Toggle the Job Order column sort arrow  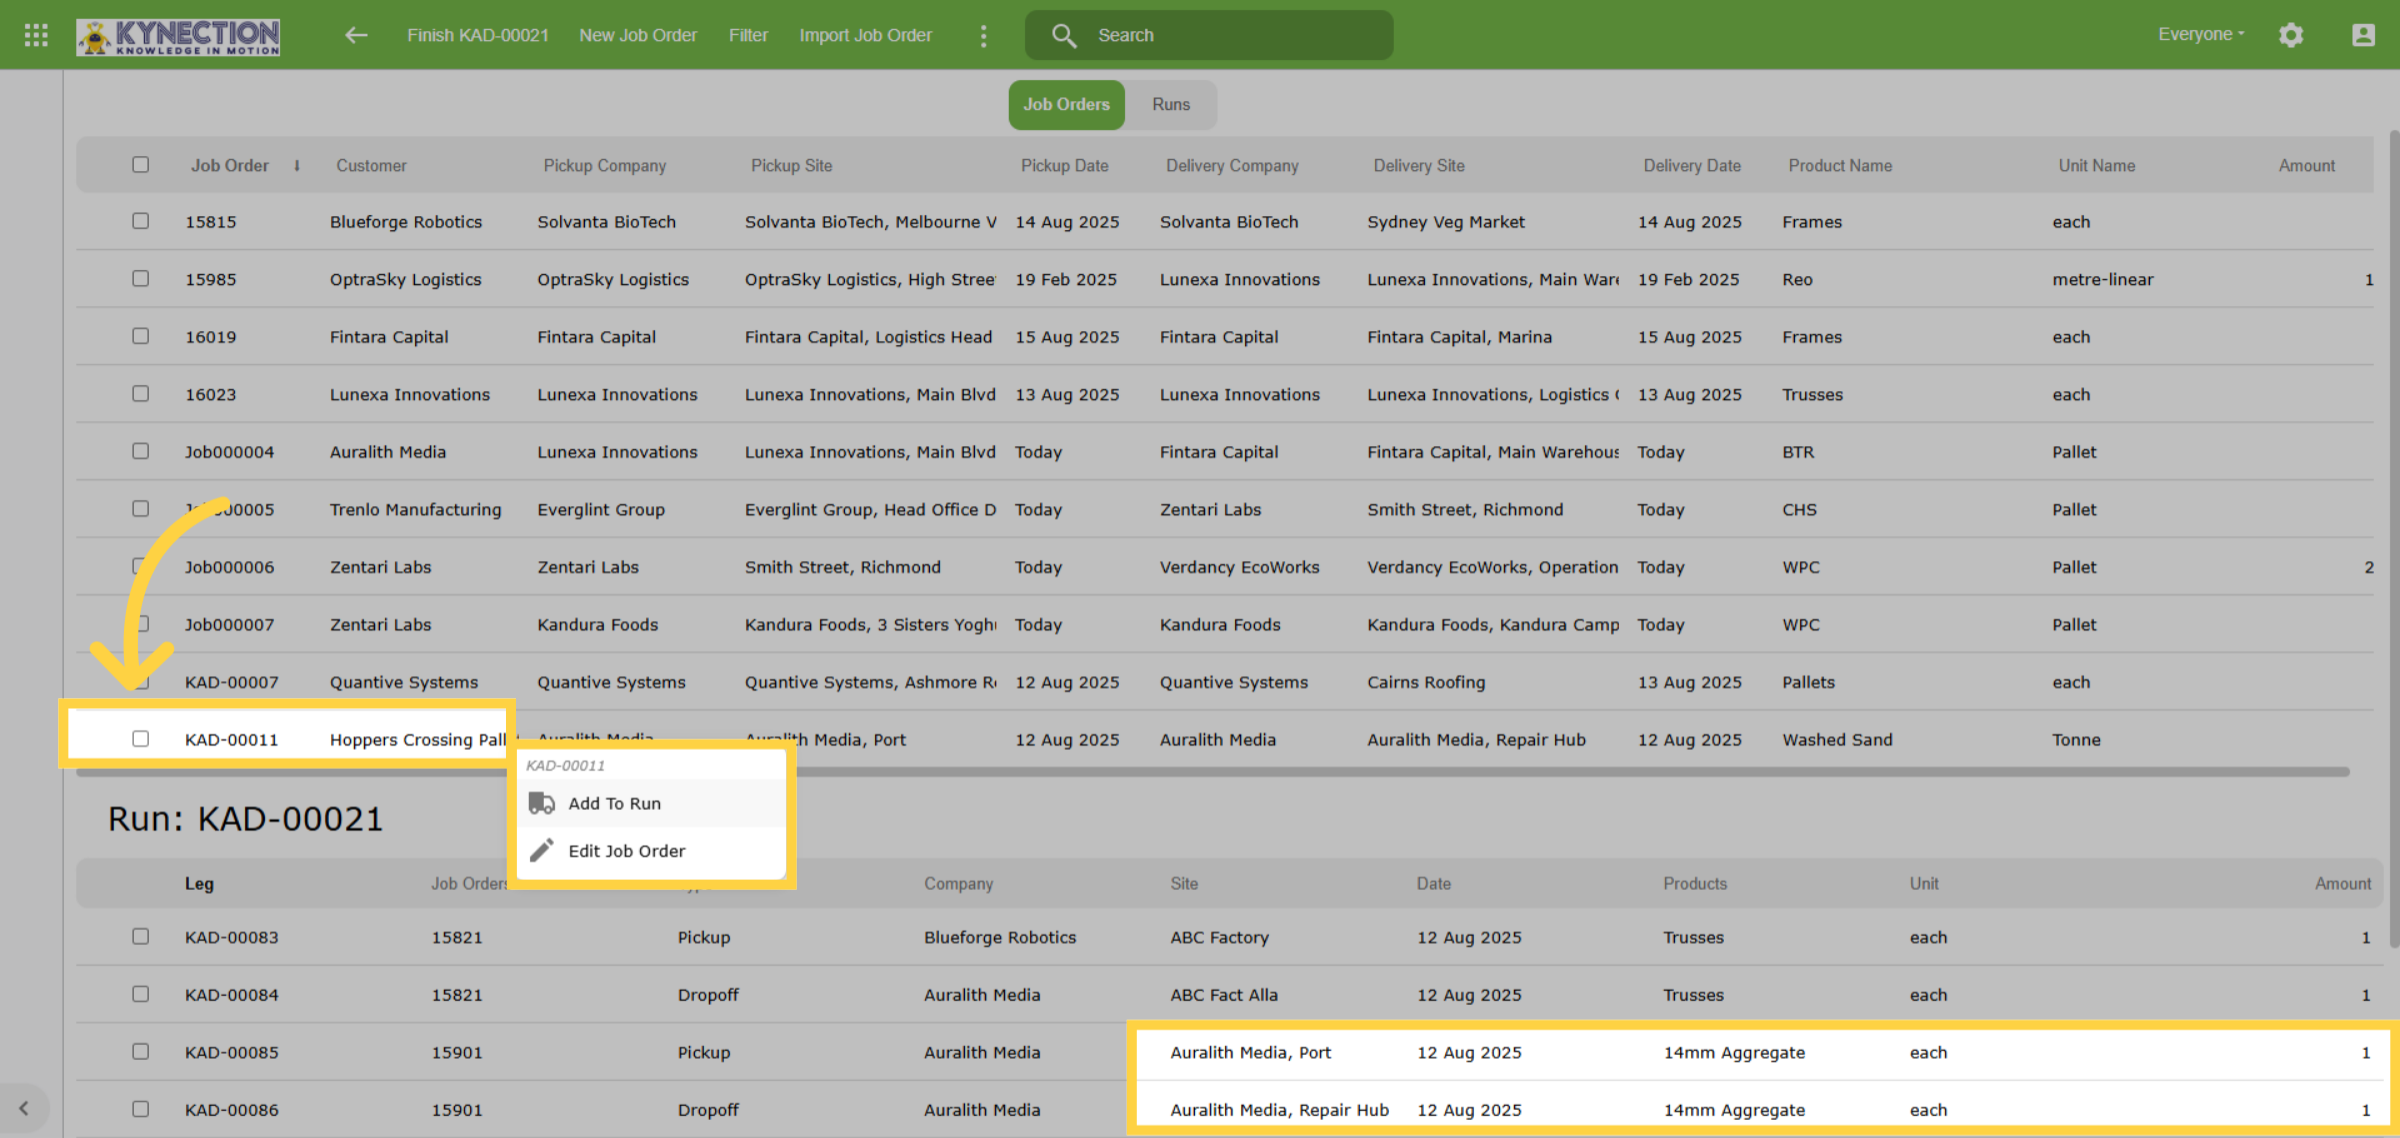297,166
